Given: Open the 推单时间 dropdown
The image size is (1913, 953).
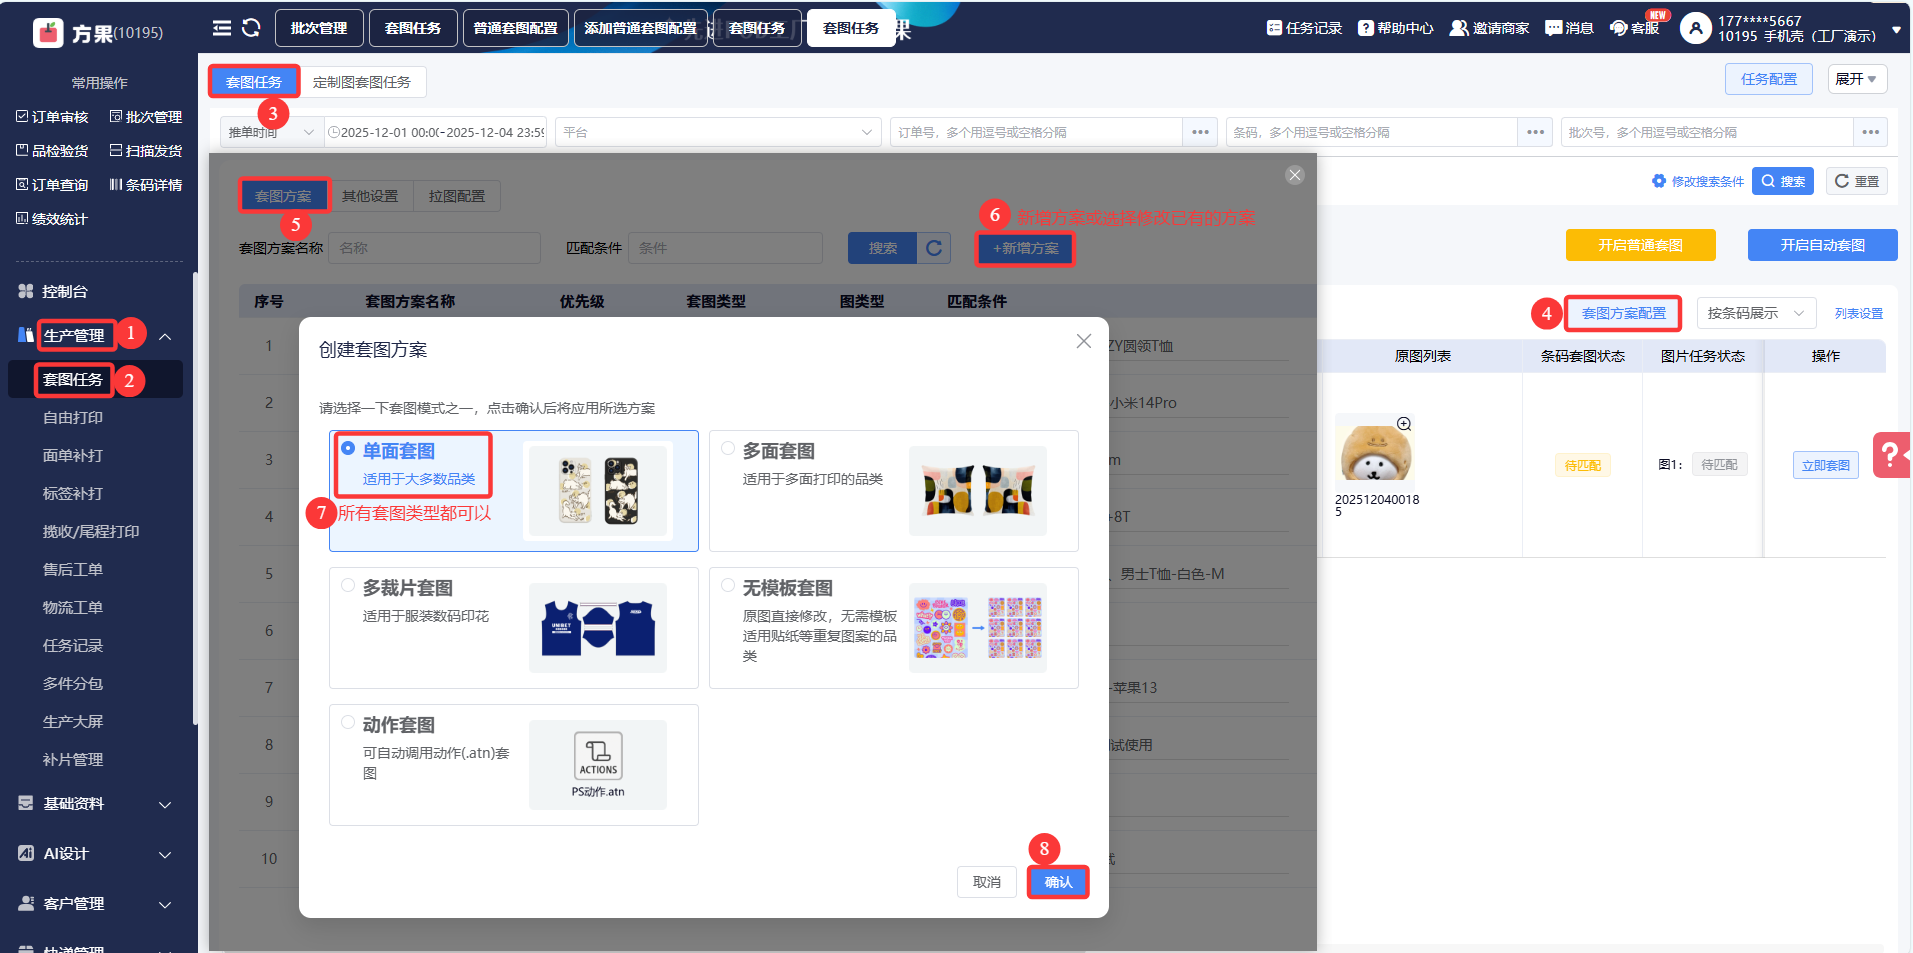Looking at the screenshot, I should [x=271, y=132].
